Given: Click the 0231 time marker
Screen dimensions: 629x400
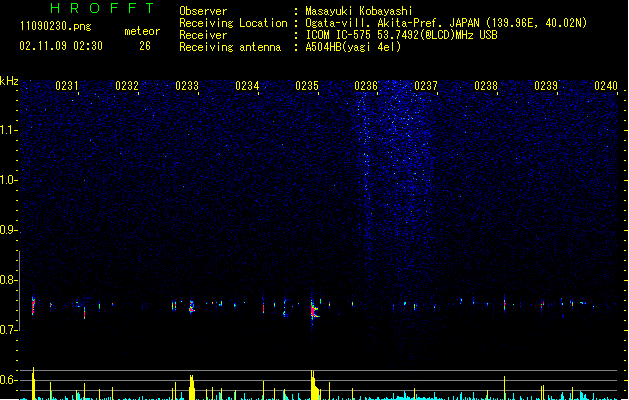Looking at the screenshot, I should point(67,86).
